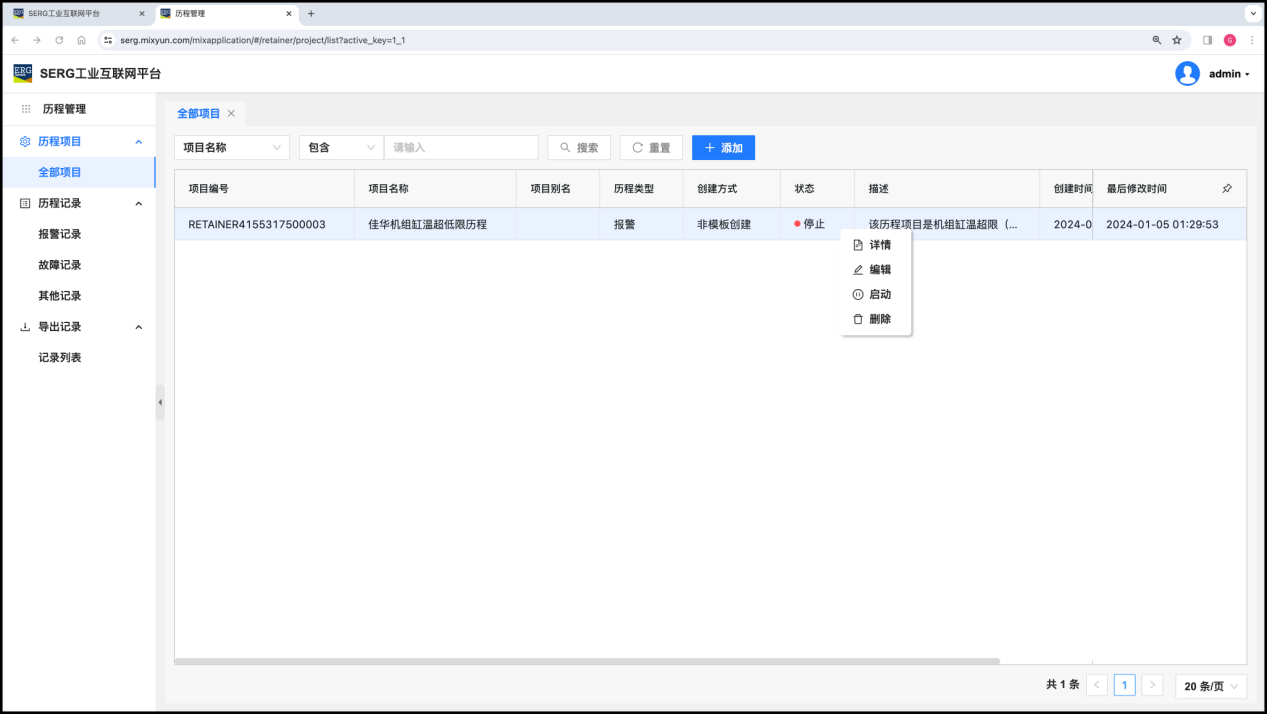Viewport: 1267px width, 714px height.
Task: Click the 请输入 search input field
Action: point(461,148)
